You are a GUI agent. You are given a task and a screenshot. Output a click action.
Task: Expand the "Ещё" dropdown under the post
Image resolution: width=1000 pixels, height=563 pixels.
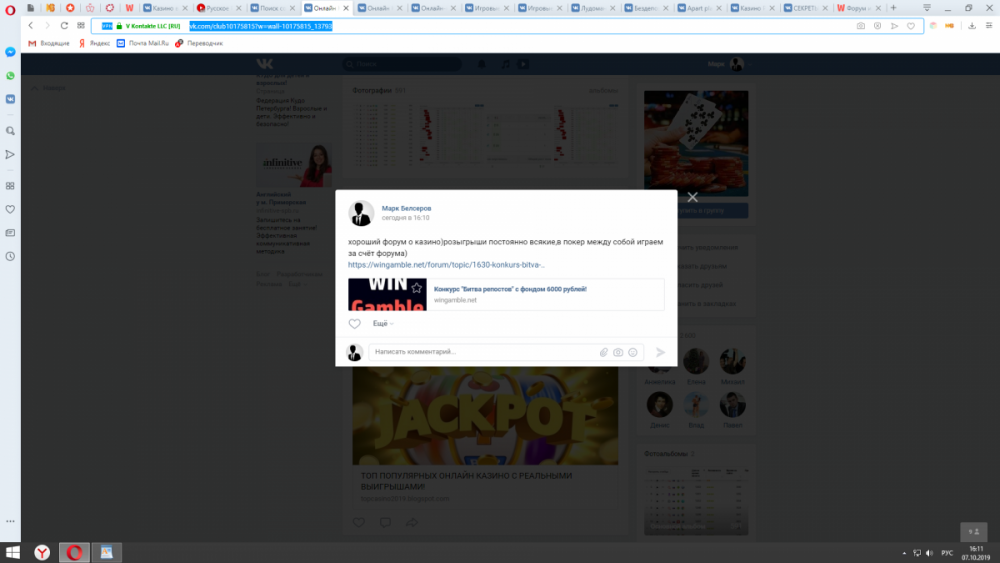(x=382, y=324)
